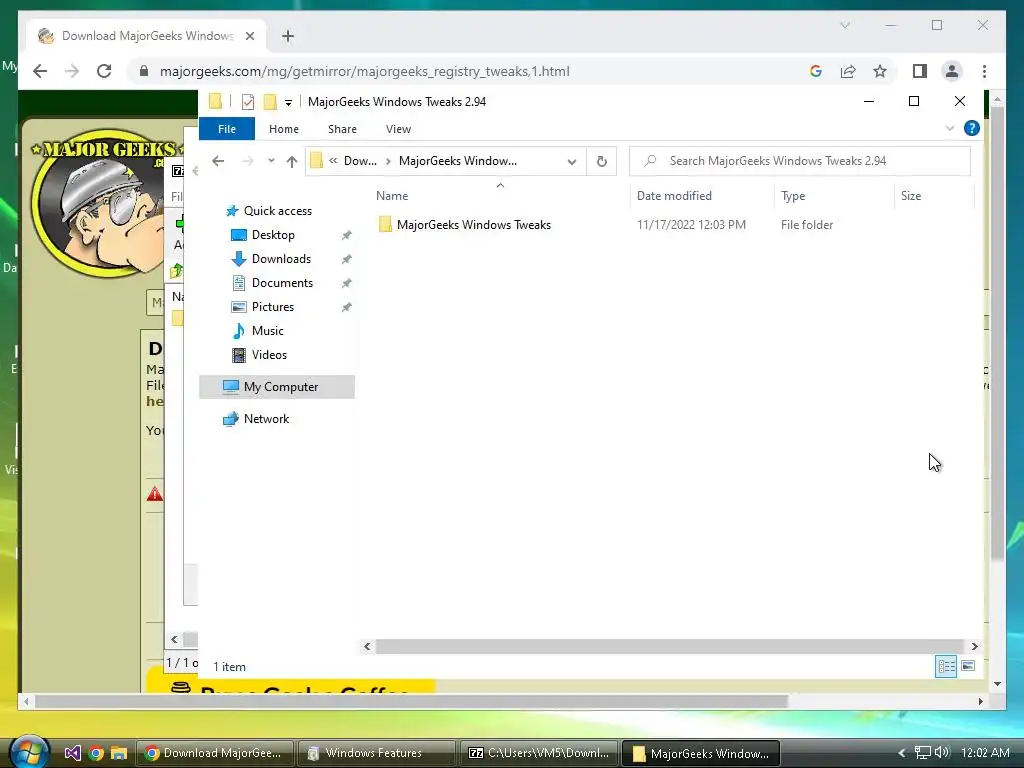This screenshot has height=768, width=1024.
Task: Click the pin icon beside Downloads
Action: click(346, 259)
